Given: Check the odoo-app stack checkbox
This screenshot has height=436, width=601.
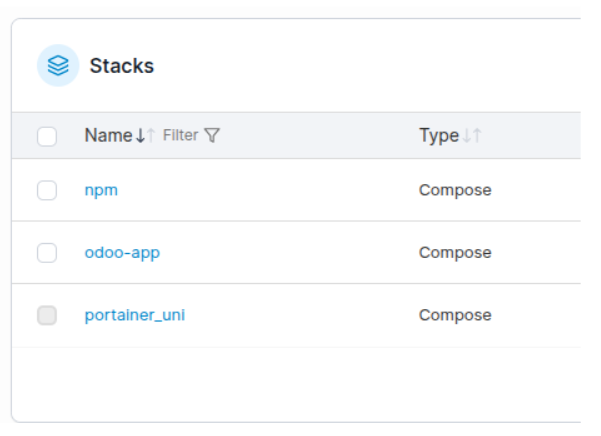Looking at the screenshot, I should [47, 253].
